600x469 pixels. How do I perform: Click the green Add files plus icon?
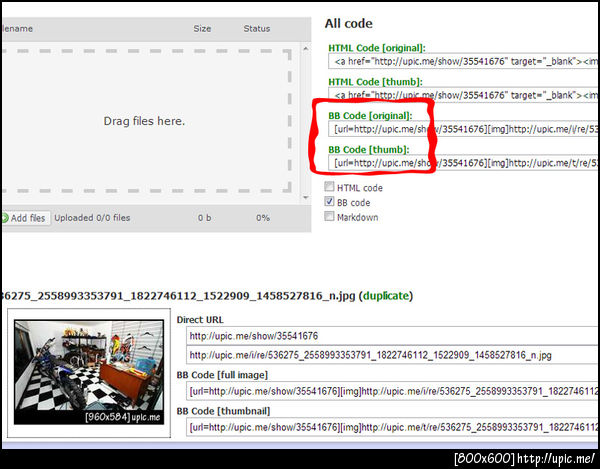tap(4, 218)
